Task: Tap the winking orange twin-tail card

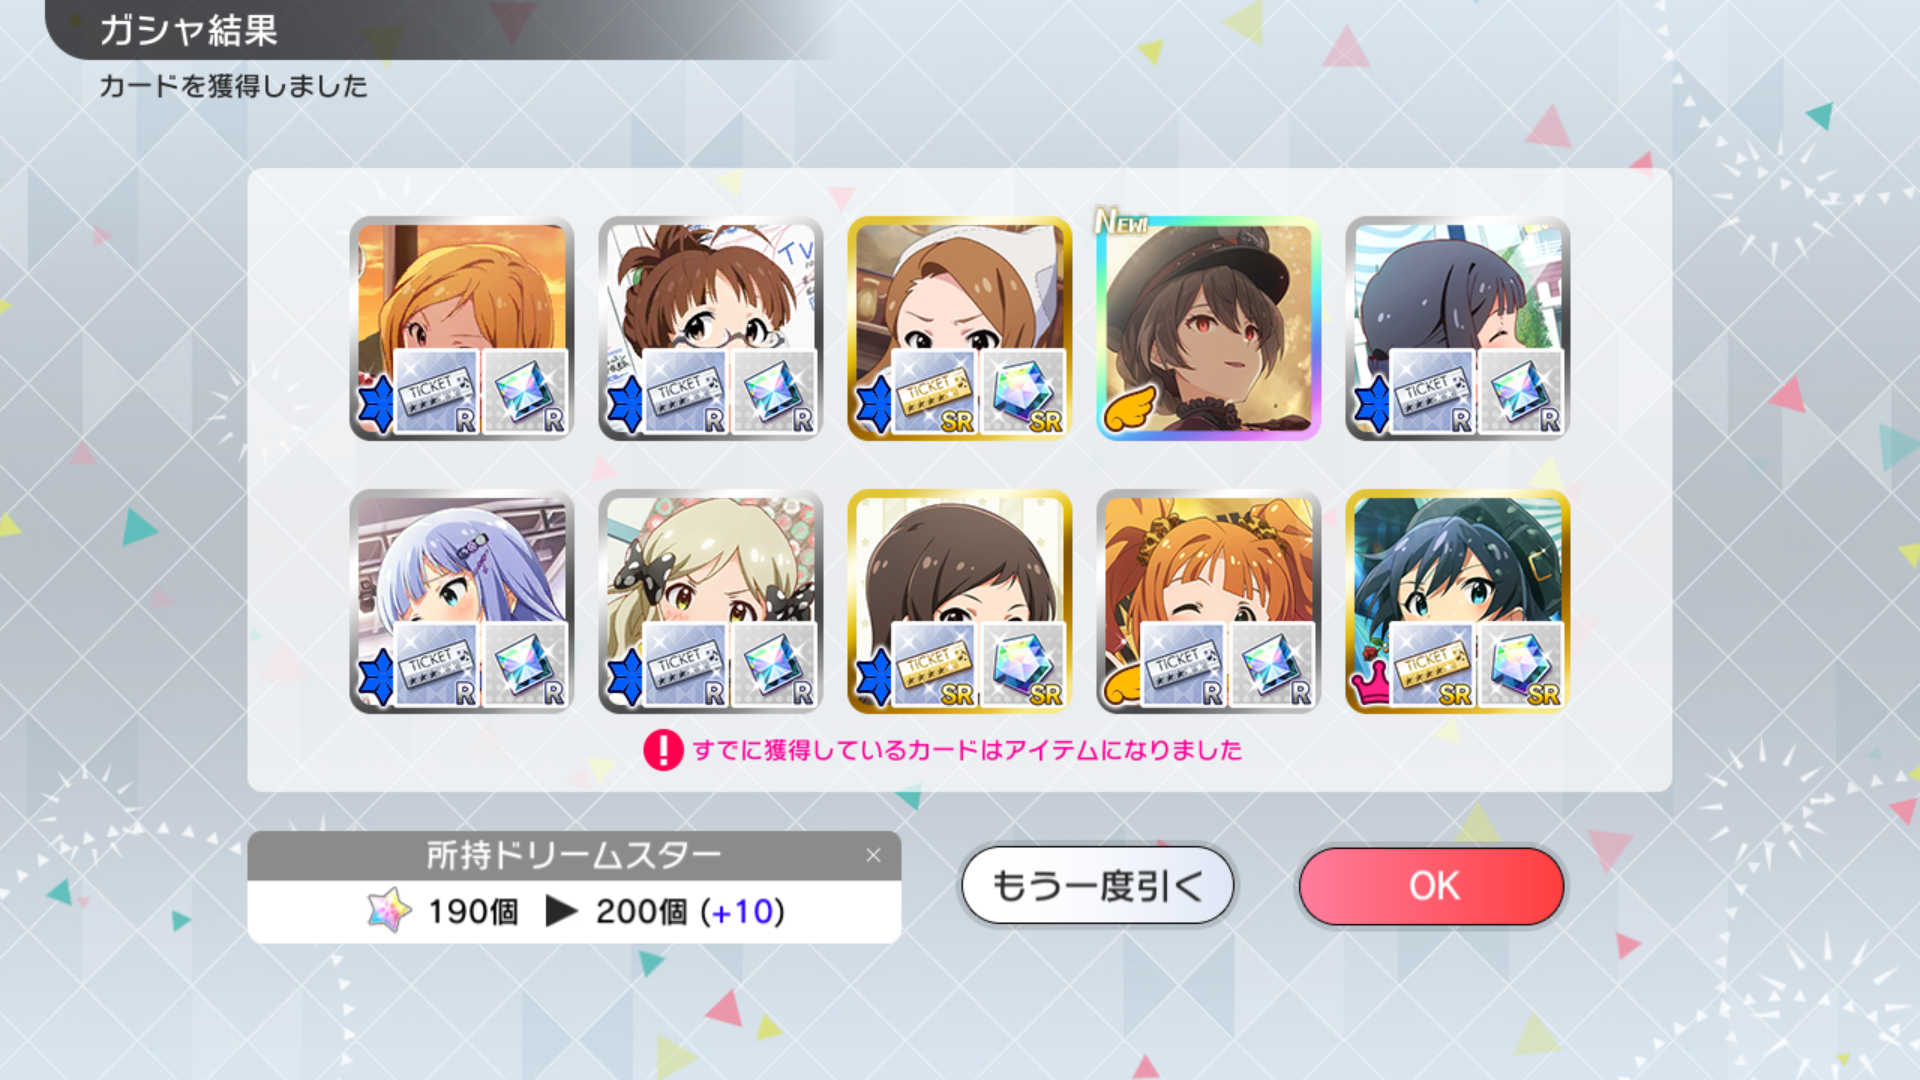Action: click(x=1208, y=601)
